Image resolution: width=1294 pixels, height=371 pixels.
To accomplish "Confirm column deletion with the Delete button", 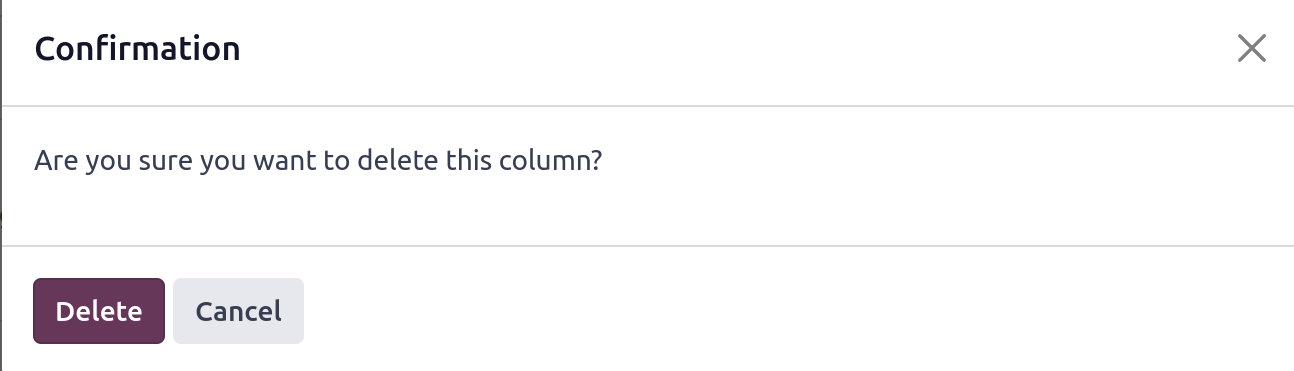I will (98, 311).
